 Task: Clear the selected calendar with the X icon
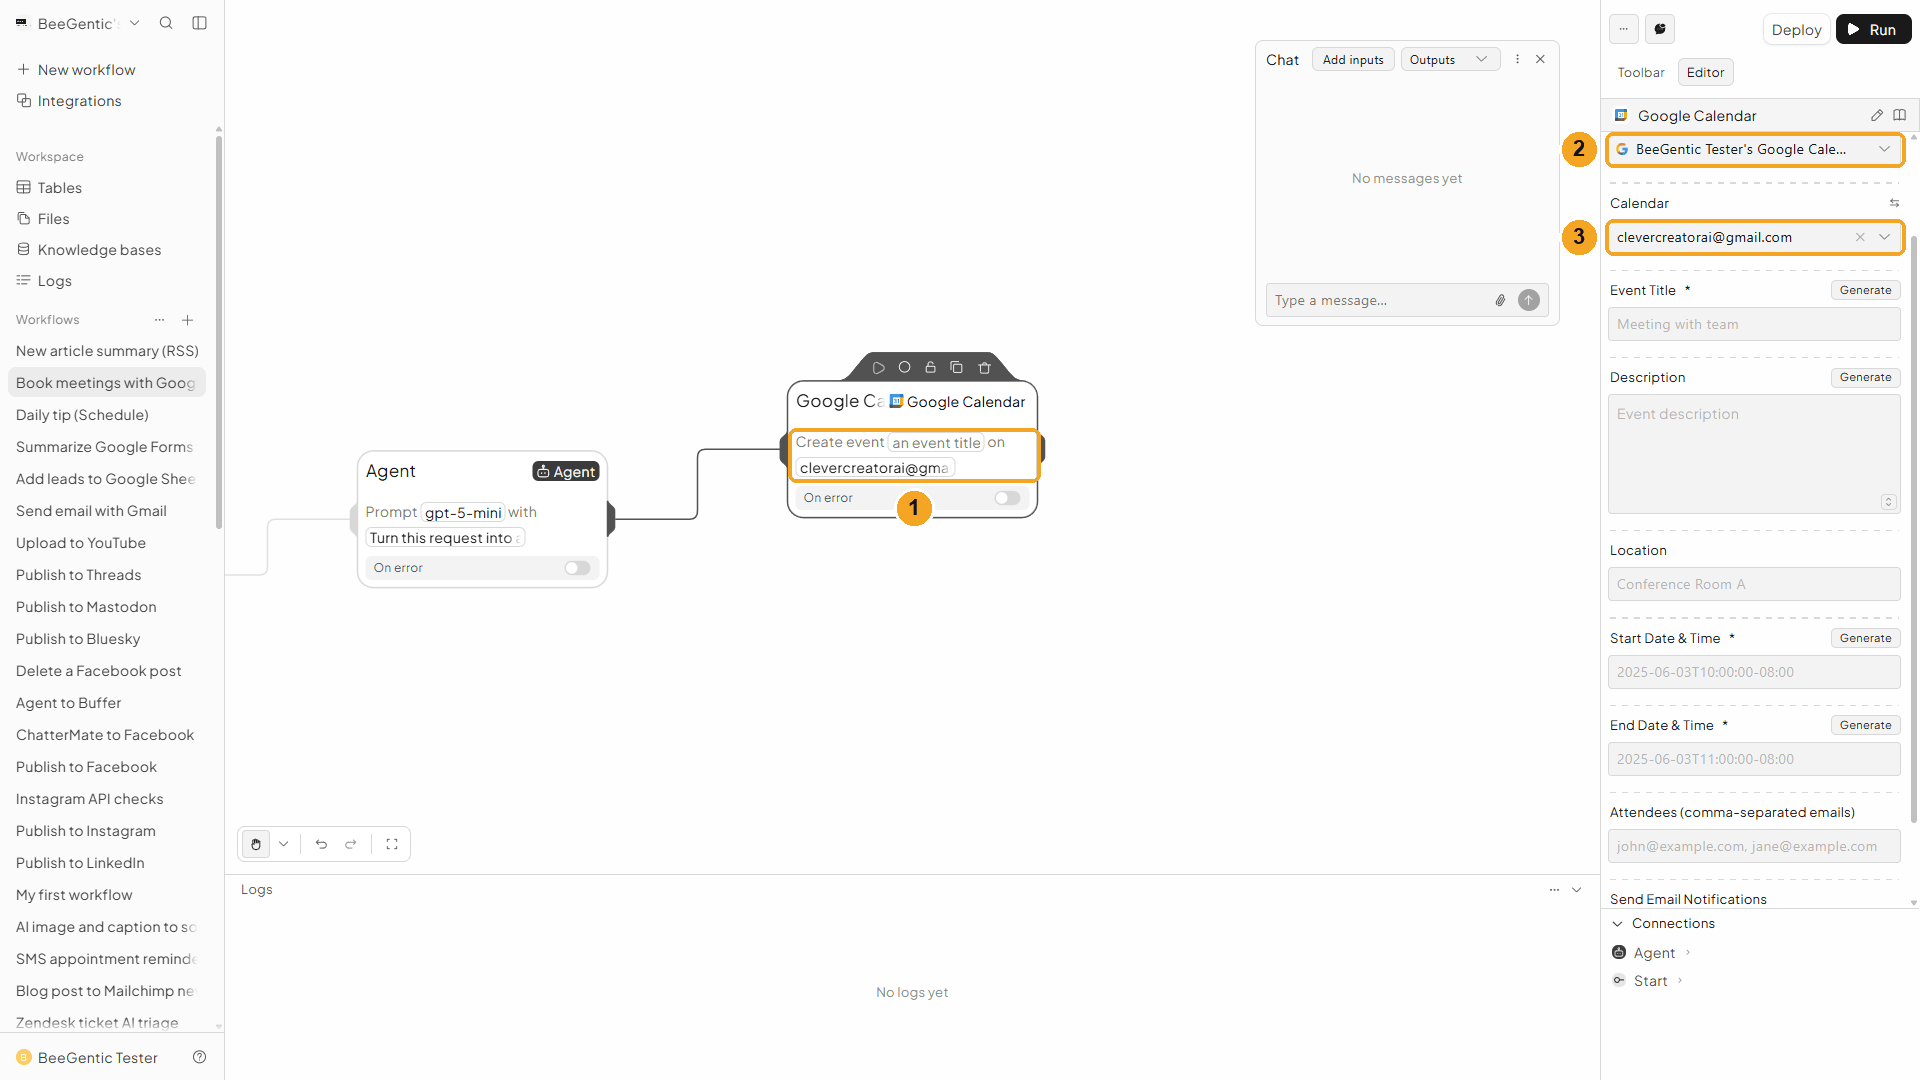[1860, 237]
